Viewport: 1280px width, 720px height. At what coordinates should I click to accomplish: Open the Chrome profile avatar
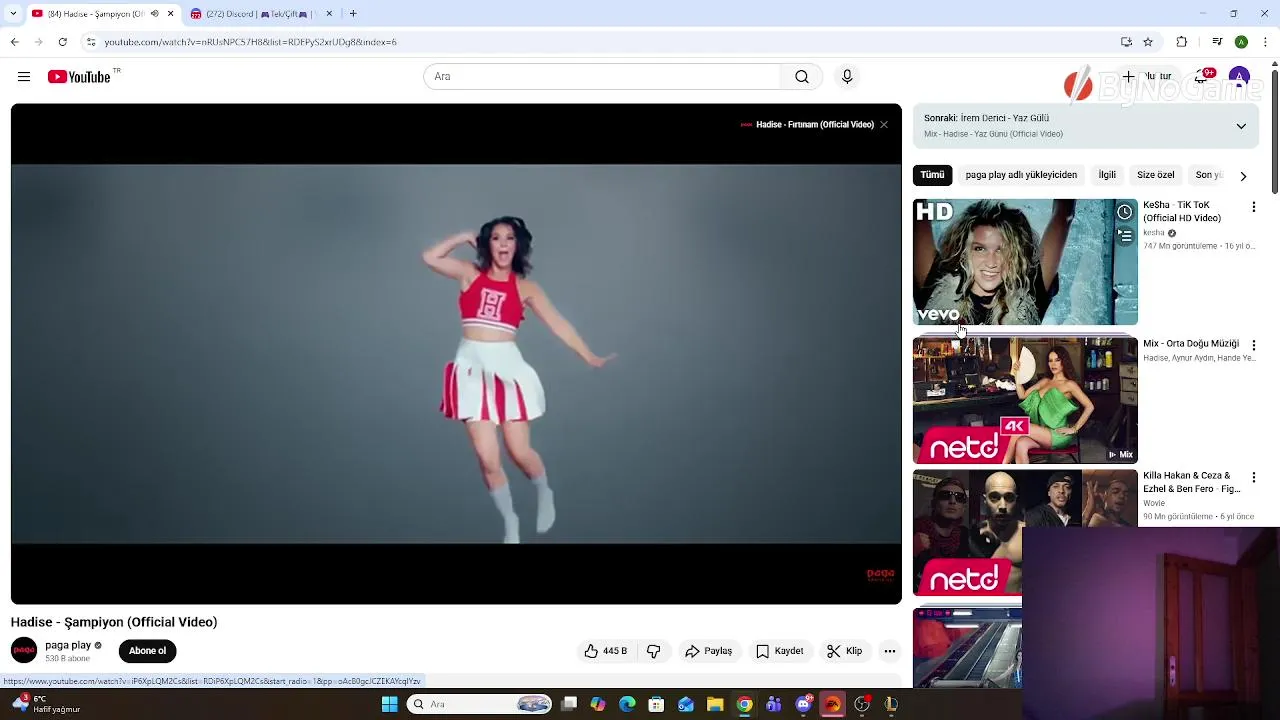[1241, 42]
